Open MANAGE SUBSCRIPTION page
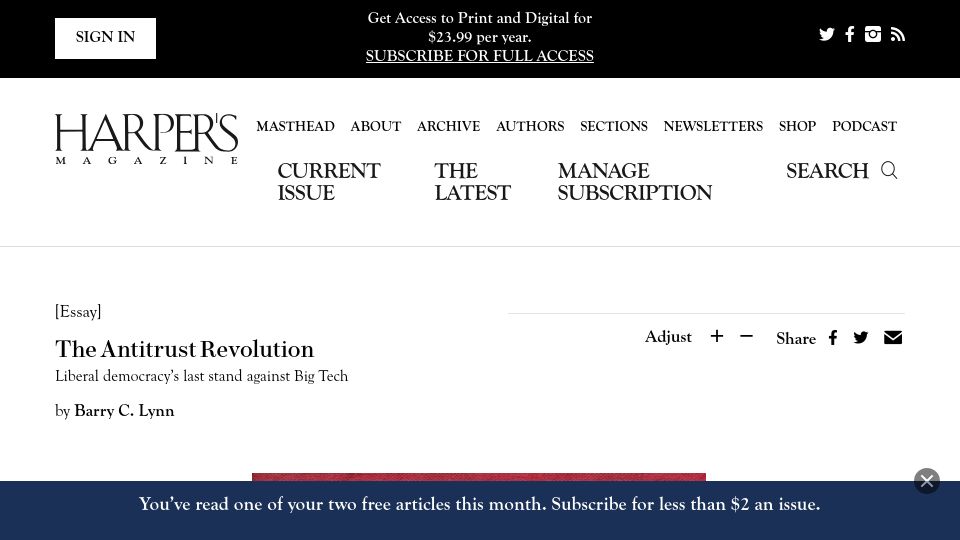 click(634, 182)
